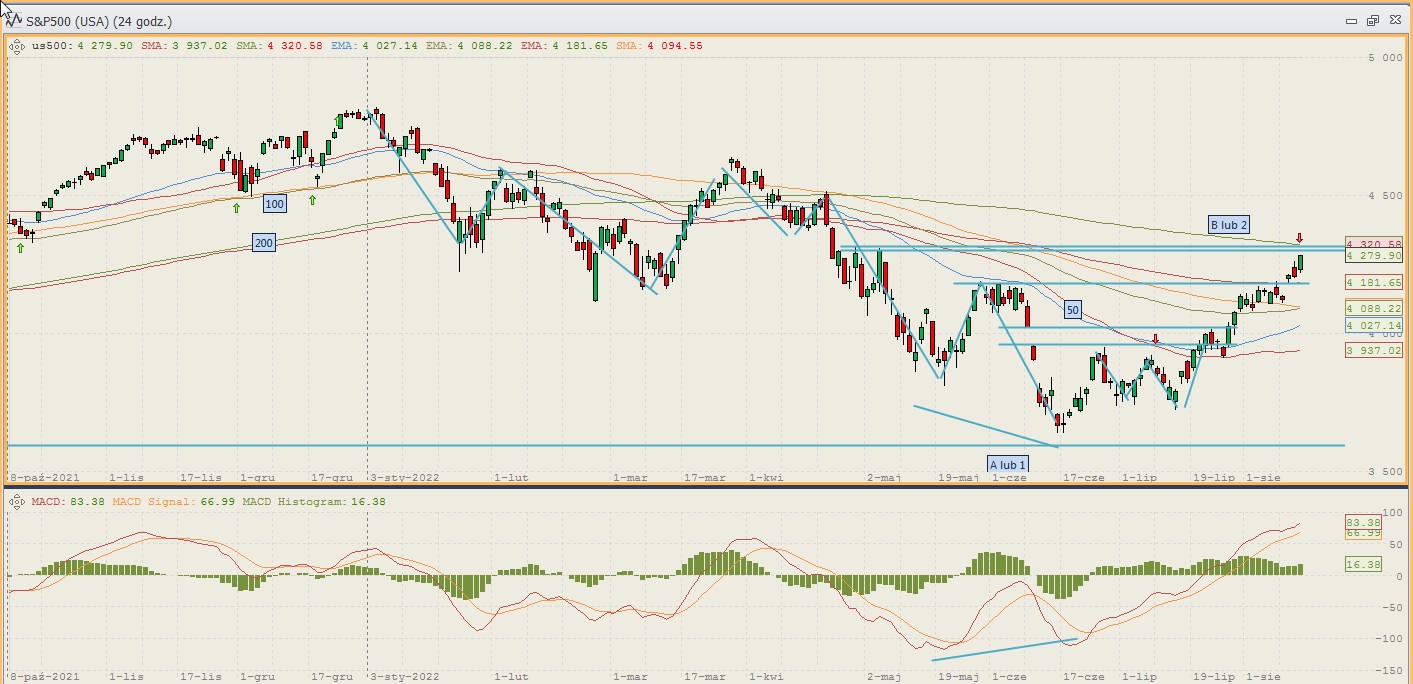Image resolution: width=1413 pixels, height=684 pixels.
Task: Select the "50" moving average label
Action: click(x=1073, y=310)
